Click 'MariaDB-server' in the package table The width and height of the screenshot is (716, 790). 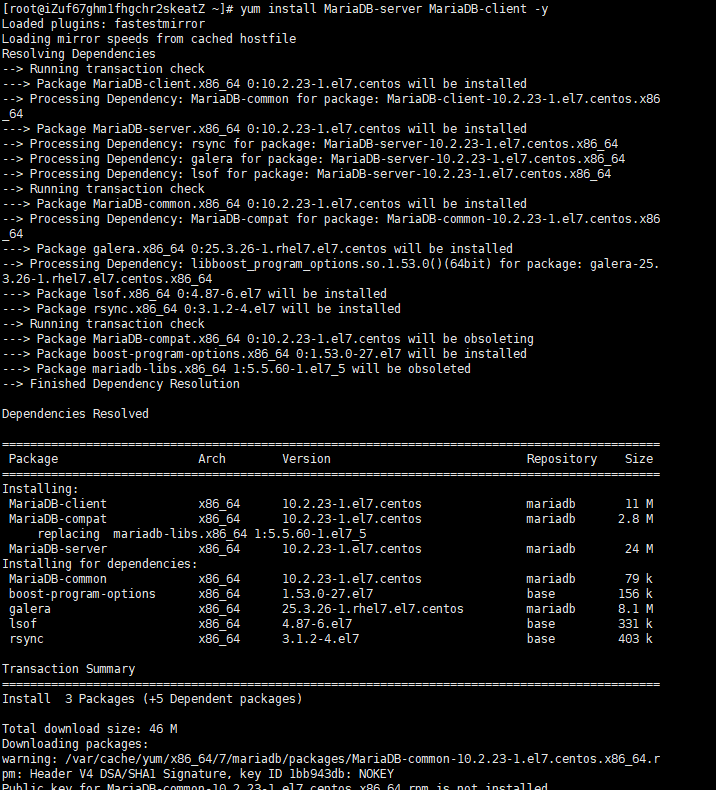[x=57, y=549]
